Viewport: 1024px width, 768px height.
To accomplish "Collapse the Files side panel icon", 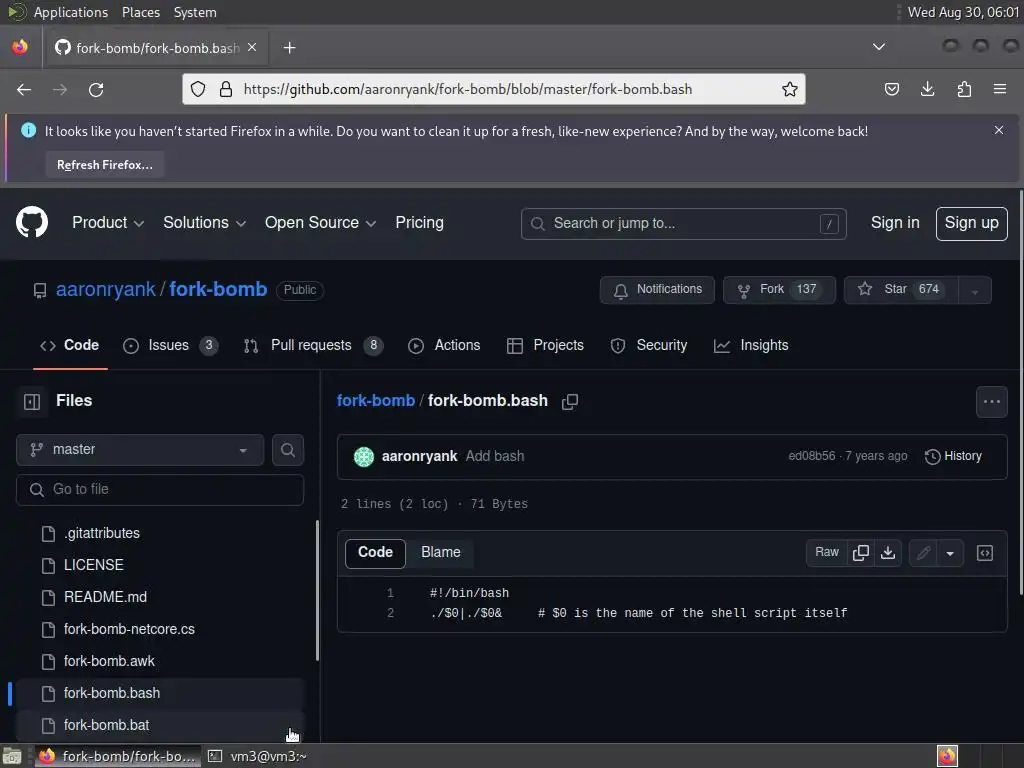I will [32, 402].
